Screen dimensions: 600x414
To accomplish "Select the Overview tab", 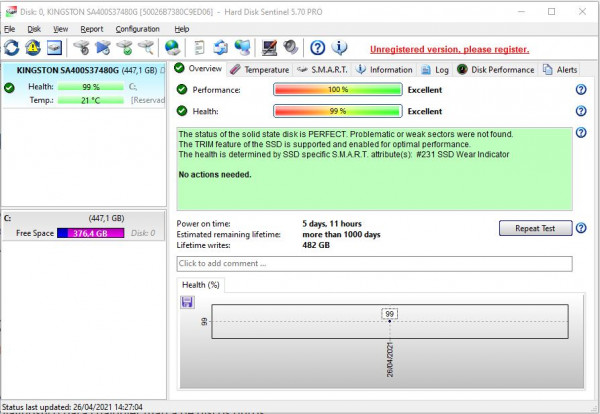I will 198,68.
